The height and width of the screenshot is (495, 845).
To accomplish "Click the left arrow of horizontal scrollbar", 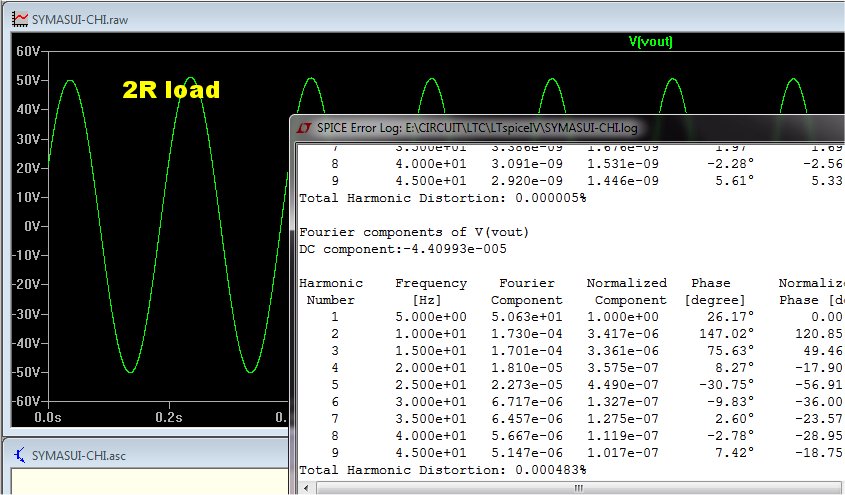I will (x=306, y=489).
